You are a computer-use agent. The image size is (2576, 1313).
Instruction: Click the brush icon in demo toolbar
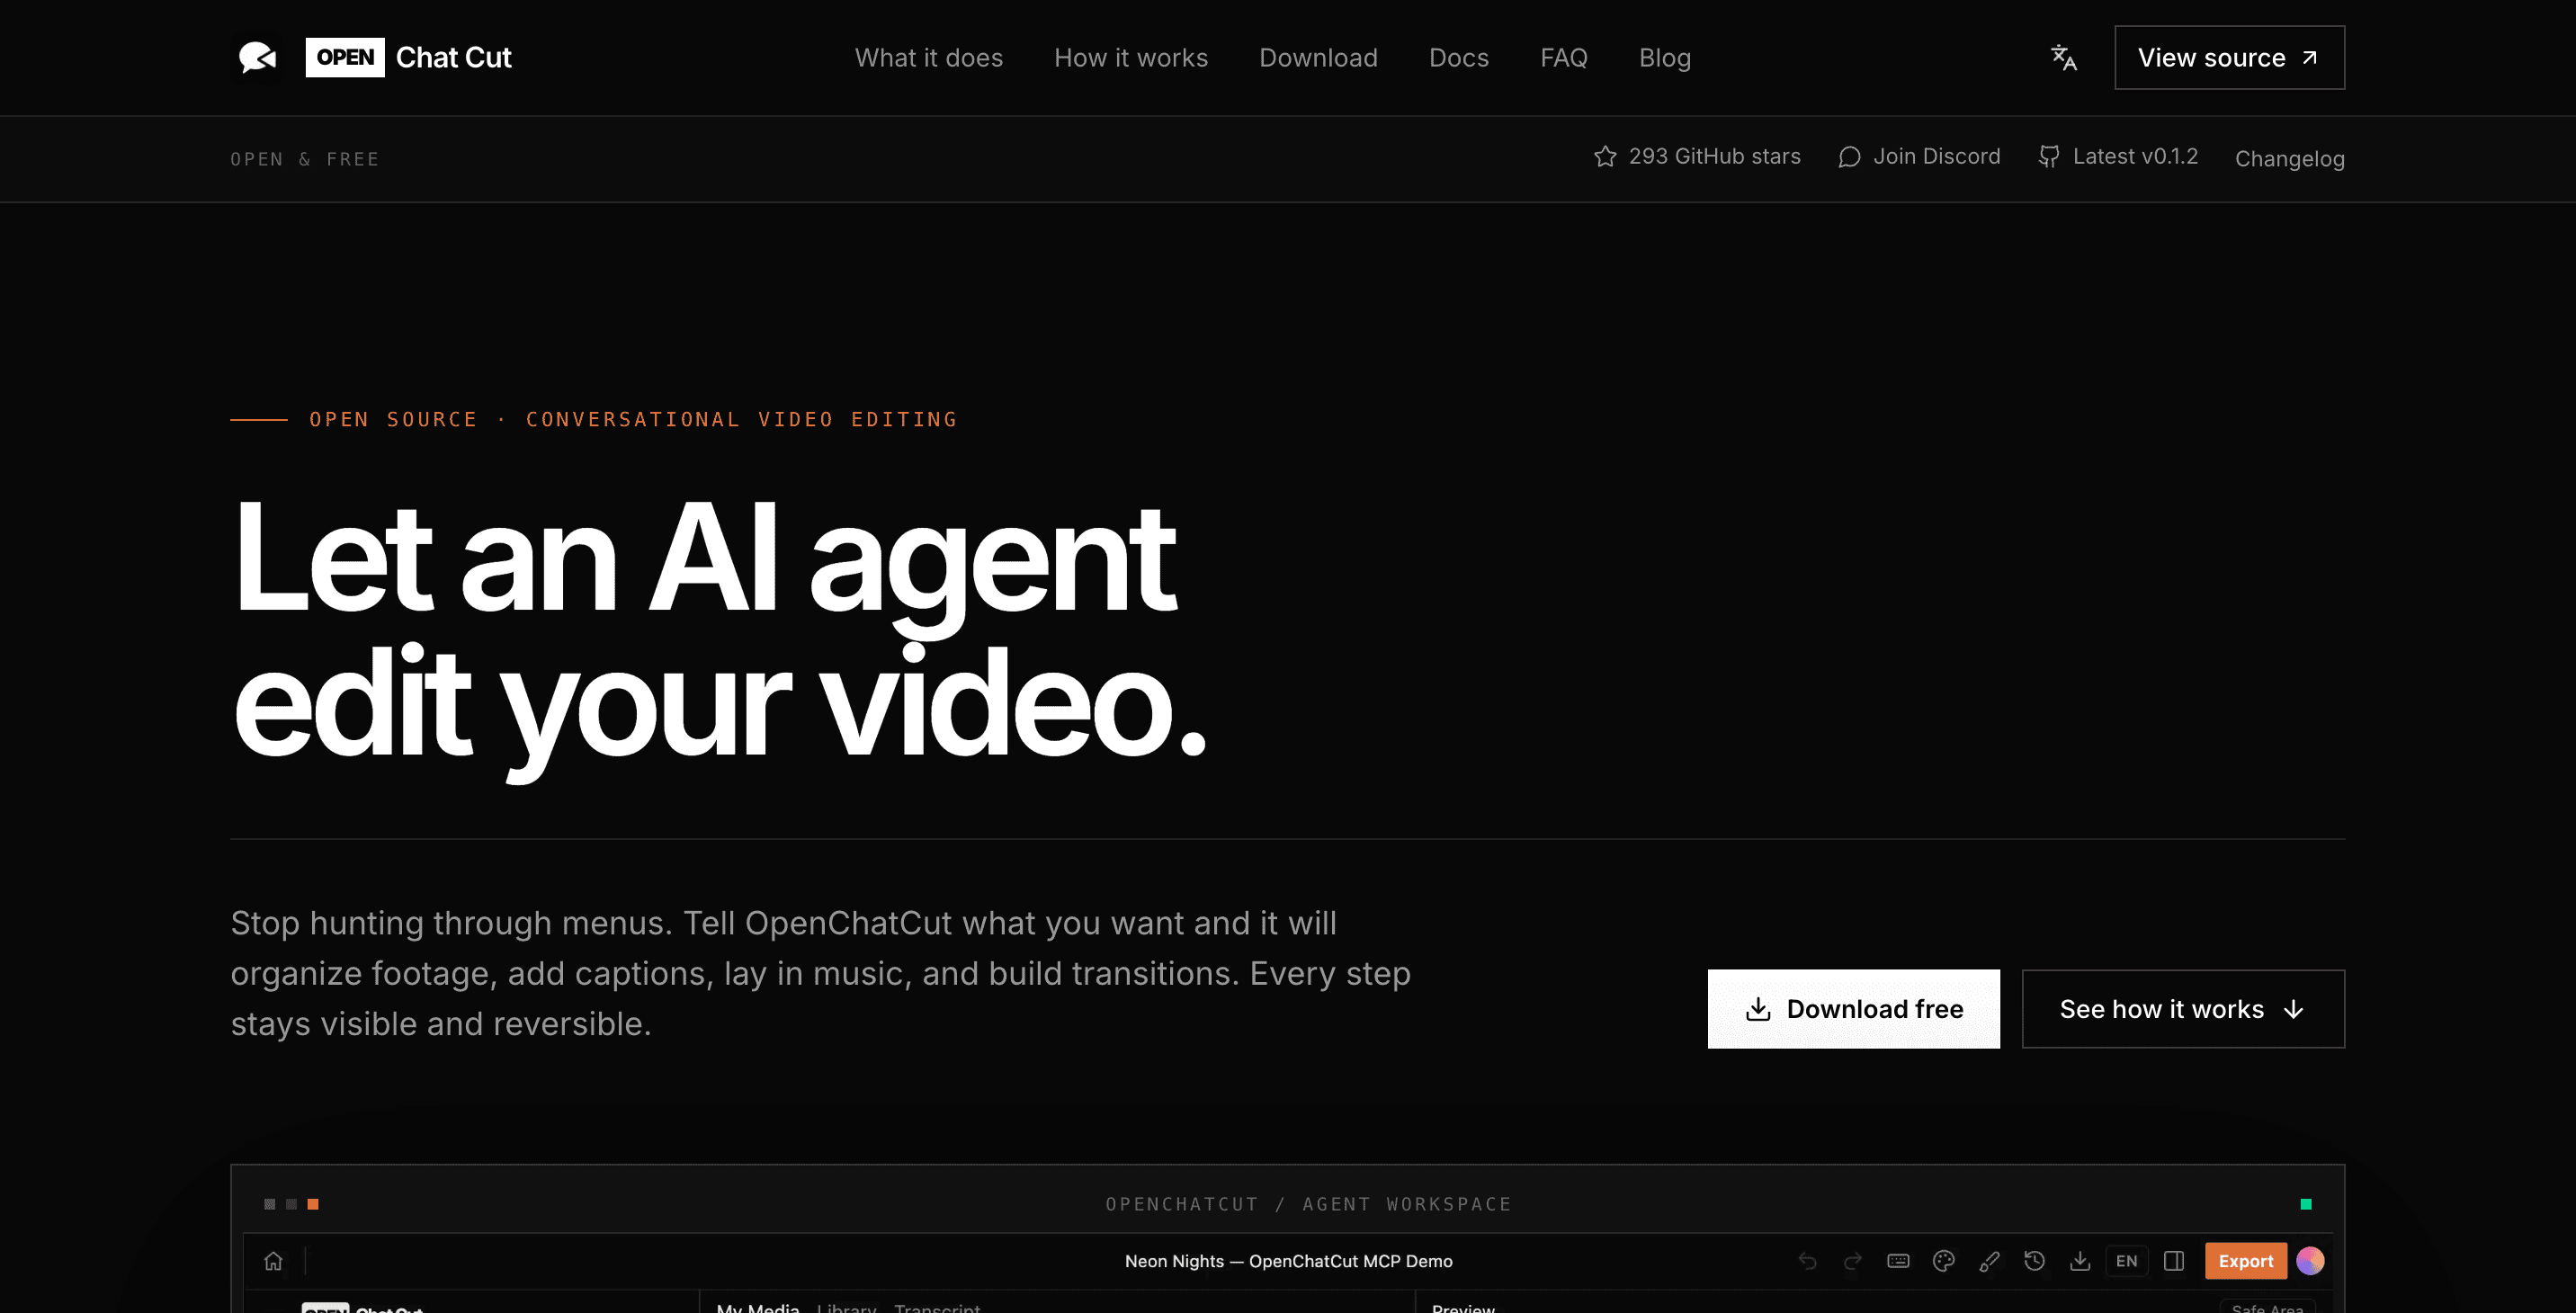point(1989,1261)
